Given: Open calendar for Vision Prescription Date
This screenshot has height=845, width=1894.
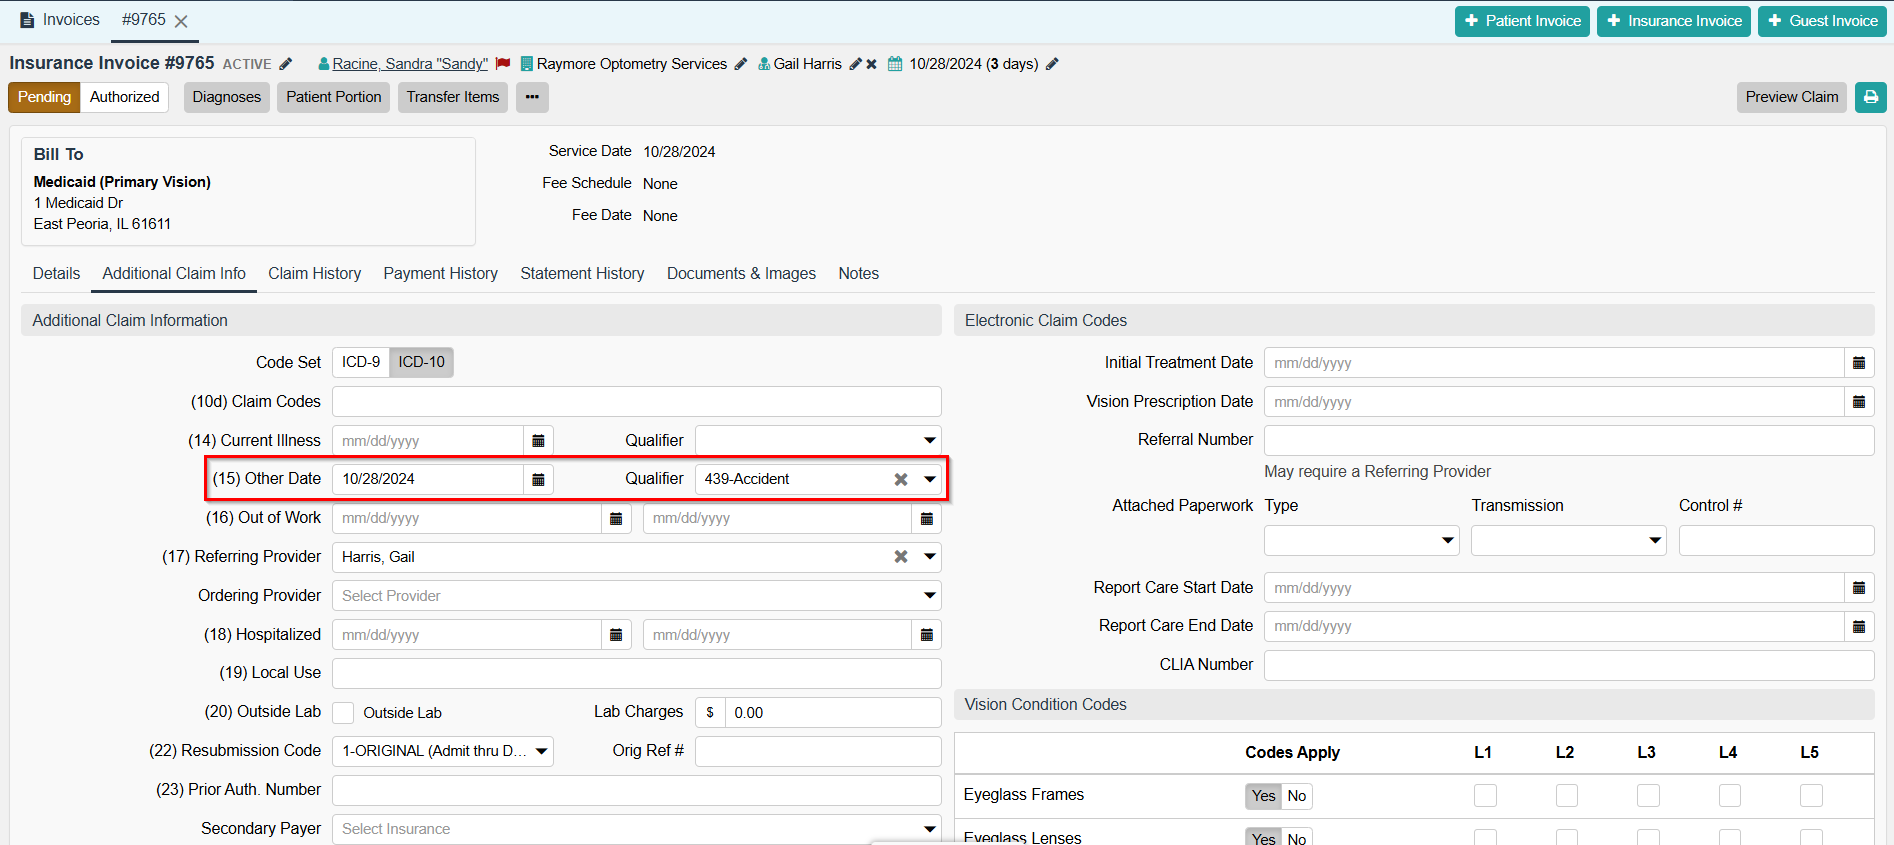Looking at the screenshot, I should point(1858,402).
